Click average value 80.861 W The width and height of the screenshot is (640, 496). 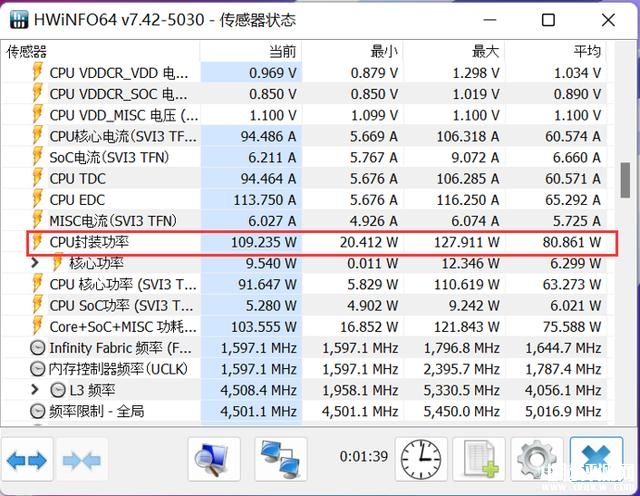click(x=572, y=242)
